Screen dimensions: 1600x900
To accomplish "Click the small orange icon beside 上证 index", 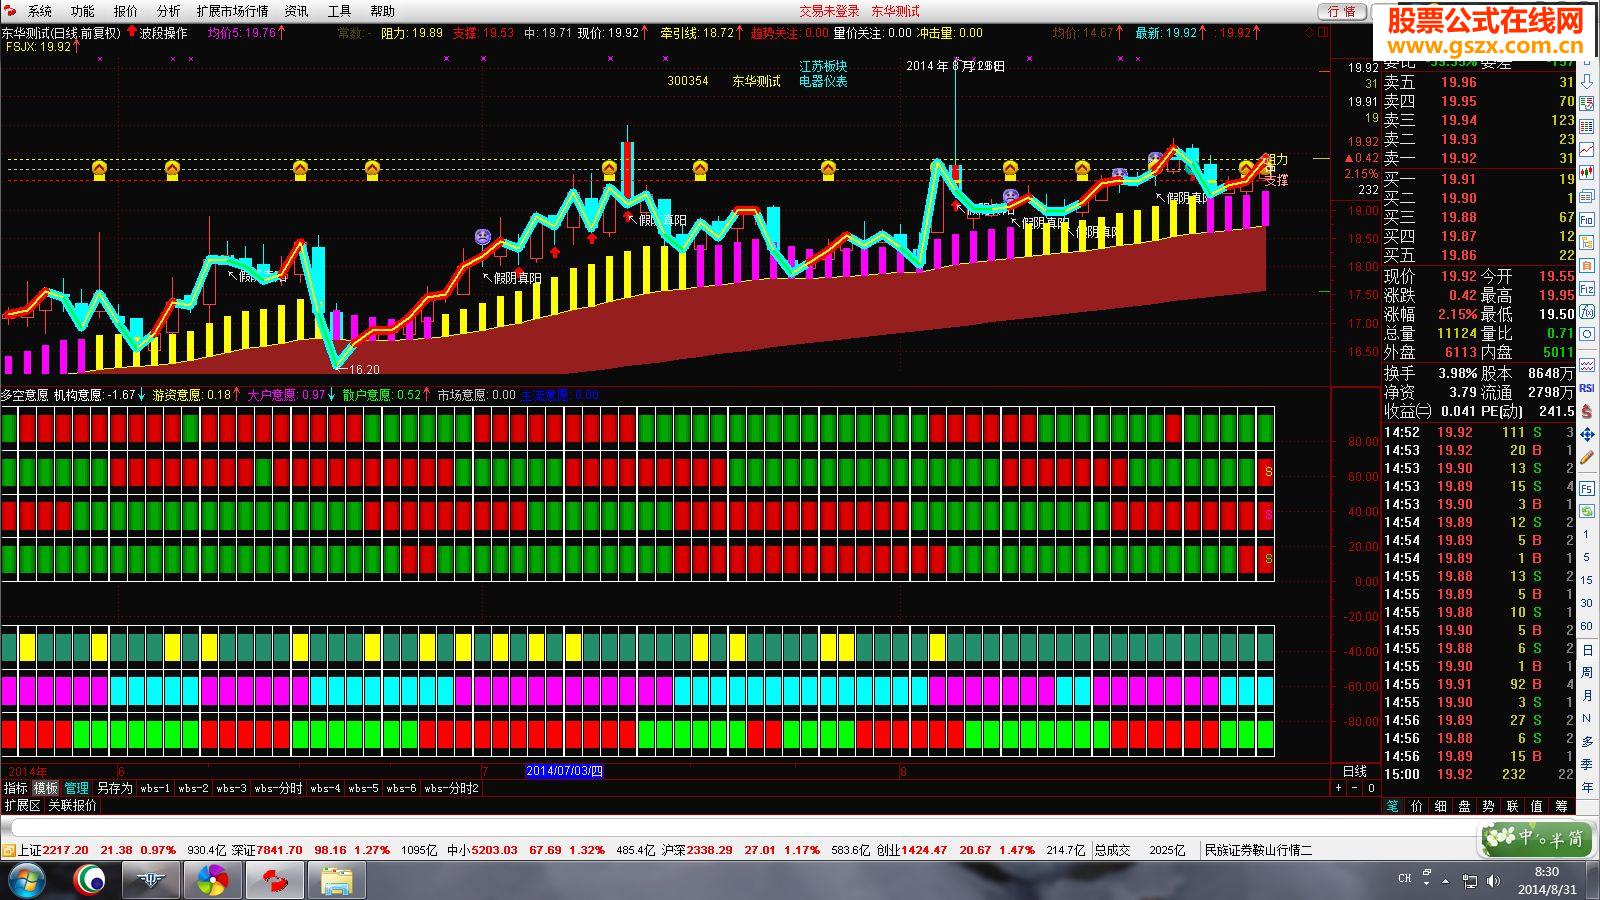I will pos(9,850).
